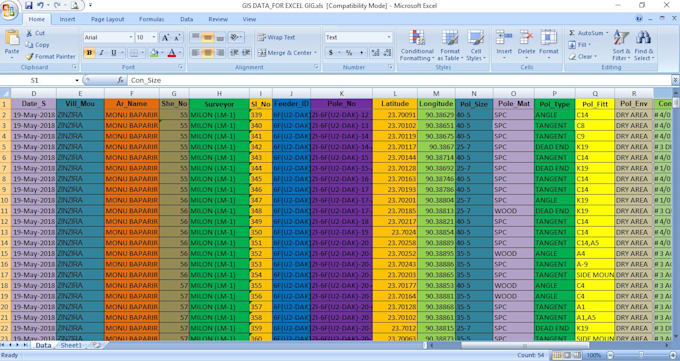Open the Sheet1 worksheet tab
Viewport: 680px width, 361px height.
tap(71, 345)
